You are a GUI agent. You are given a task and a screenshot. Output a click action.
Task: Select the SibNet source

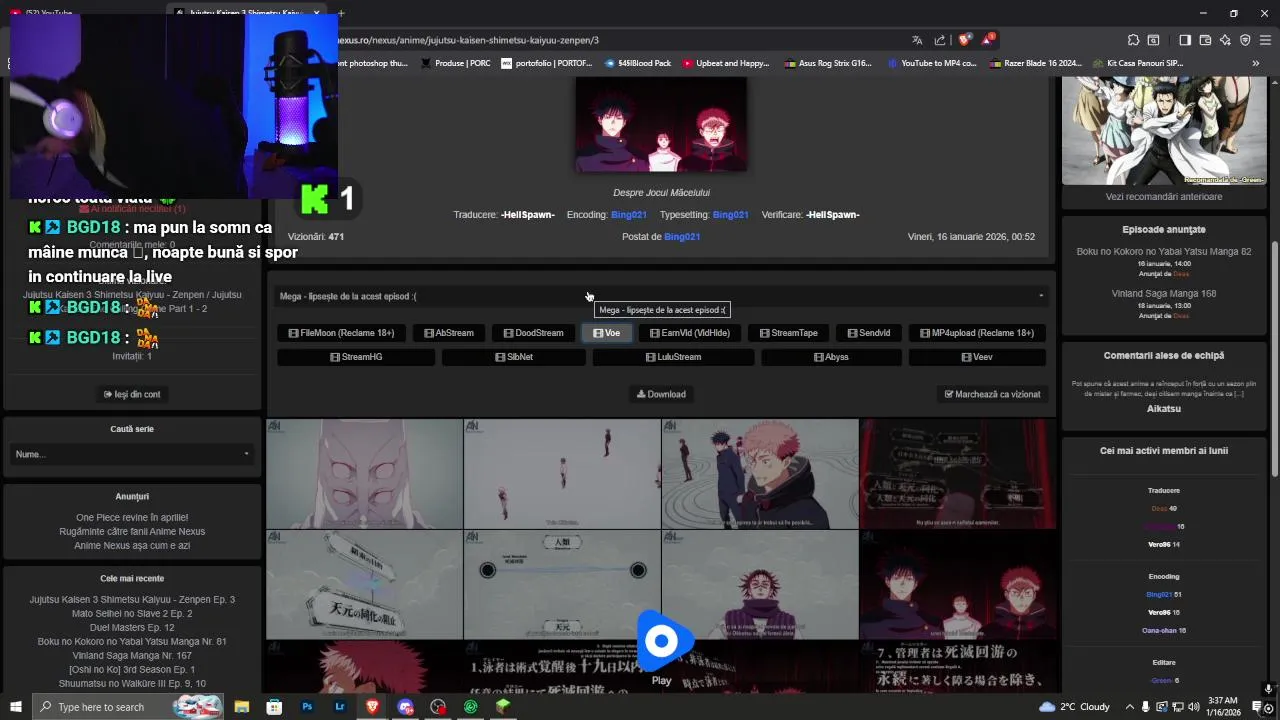point(514,357)
